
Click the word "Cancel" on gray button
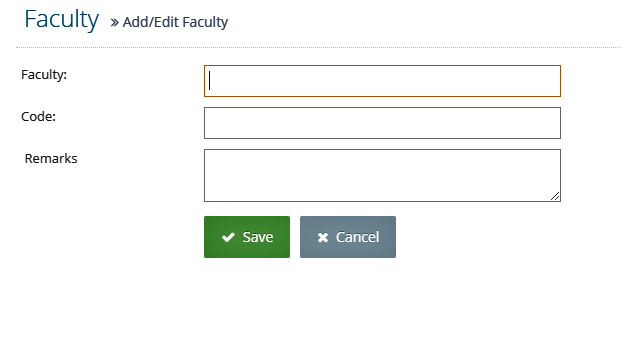[357, 237]
